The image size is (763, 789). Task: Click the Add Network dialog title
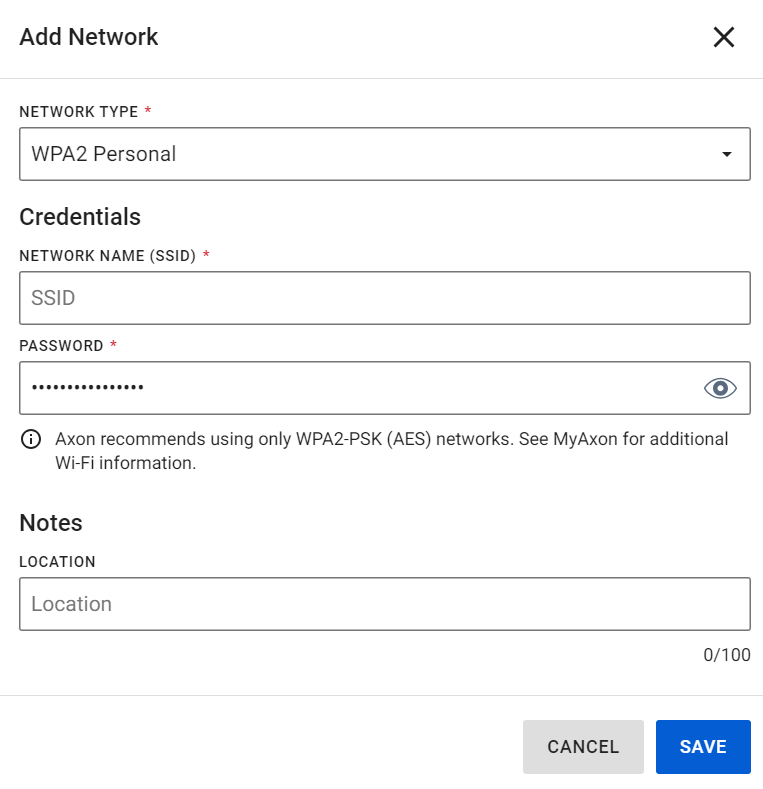89,38
